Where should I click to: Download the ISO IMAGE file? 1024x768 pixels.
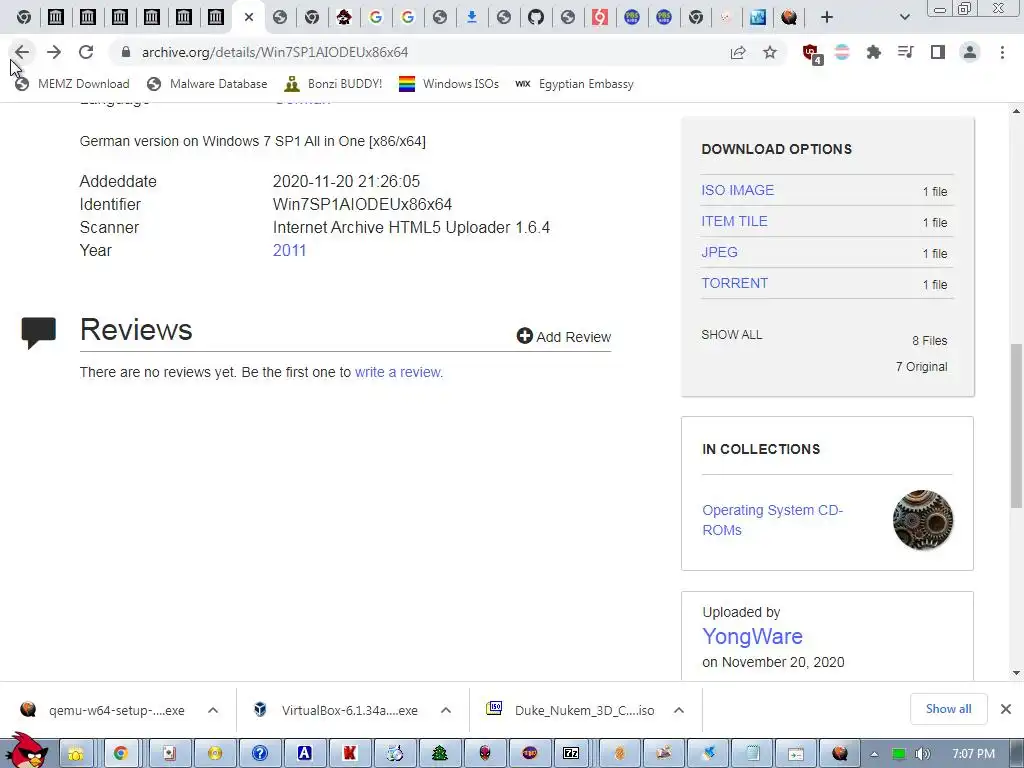737,190
